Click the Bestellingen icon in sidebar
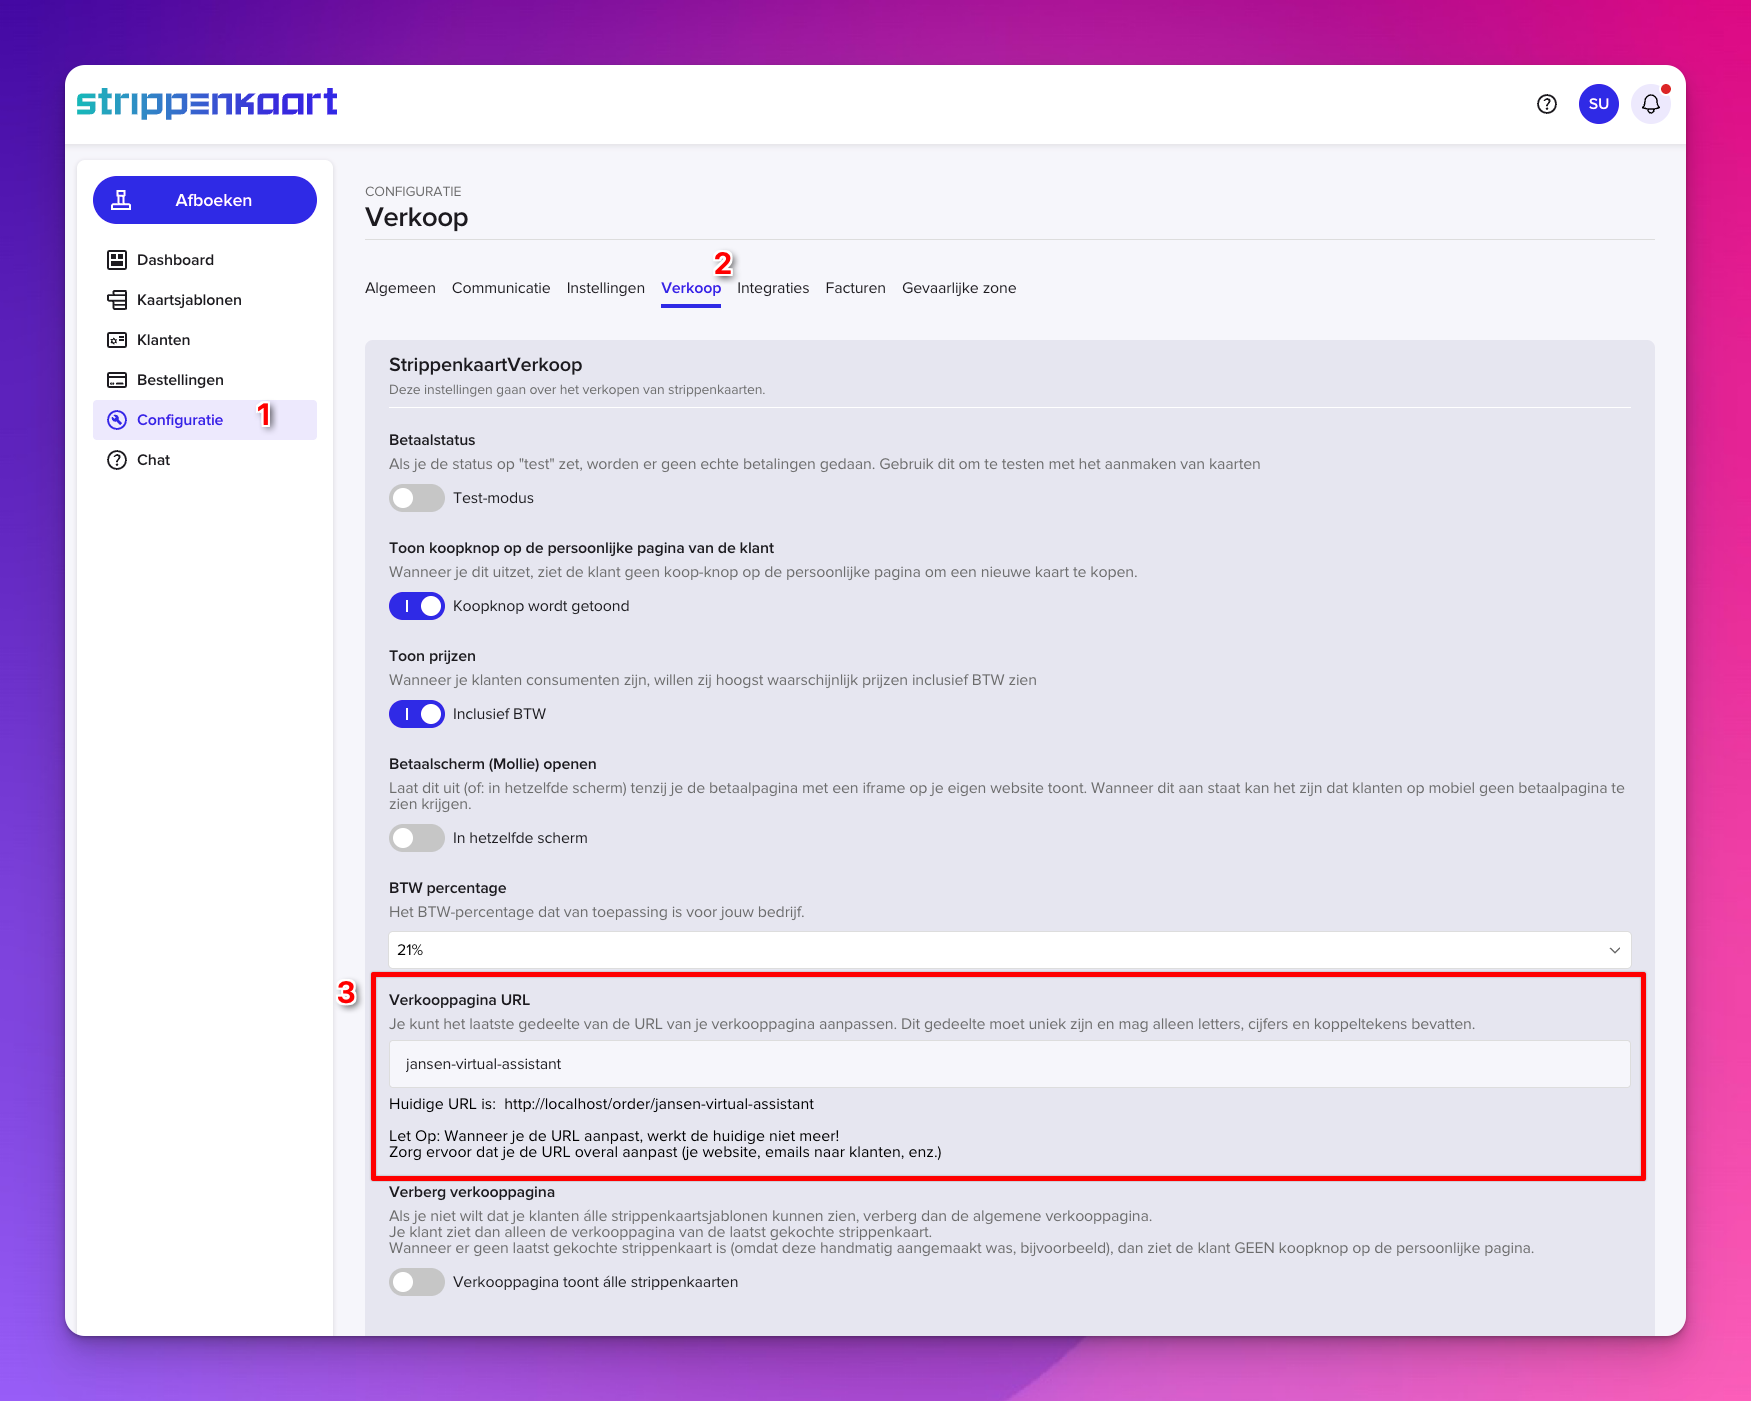Image resolution: width=1751 pixels, height=1401 pixels. tap(117, 380)
